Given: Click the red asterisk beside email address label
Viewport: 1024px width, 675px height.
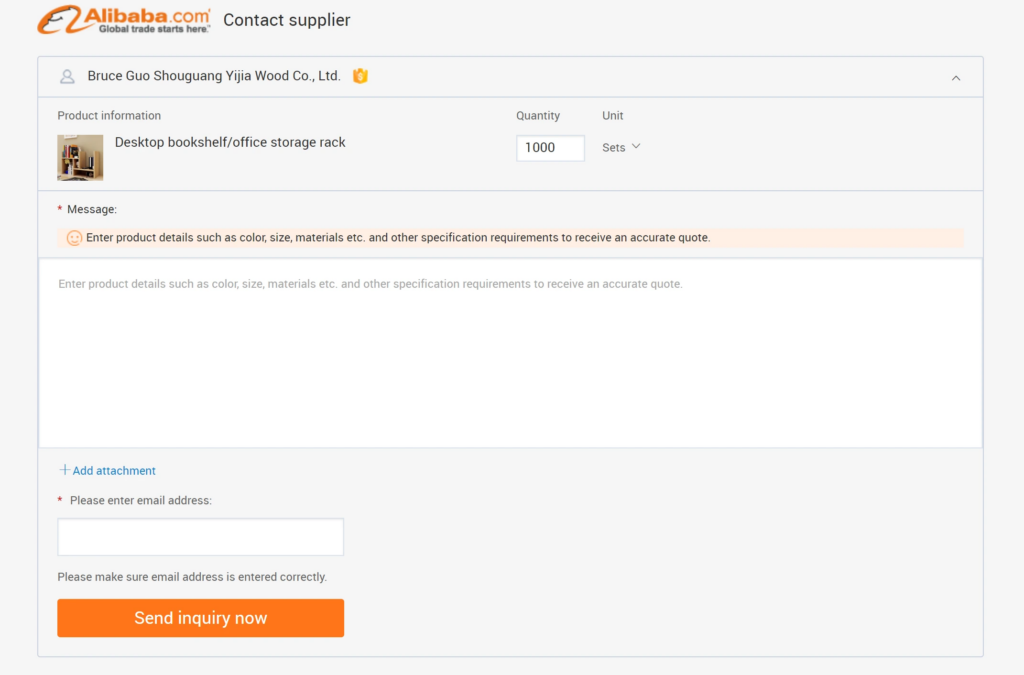Looking at the screenshot, I should [61, 500].
